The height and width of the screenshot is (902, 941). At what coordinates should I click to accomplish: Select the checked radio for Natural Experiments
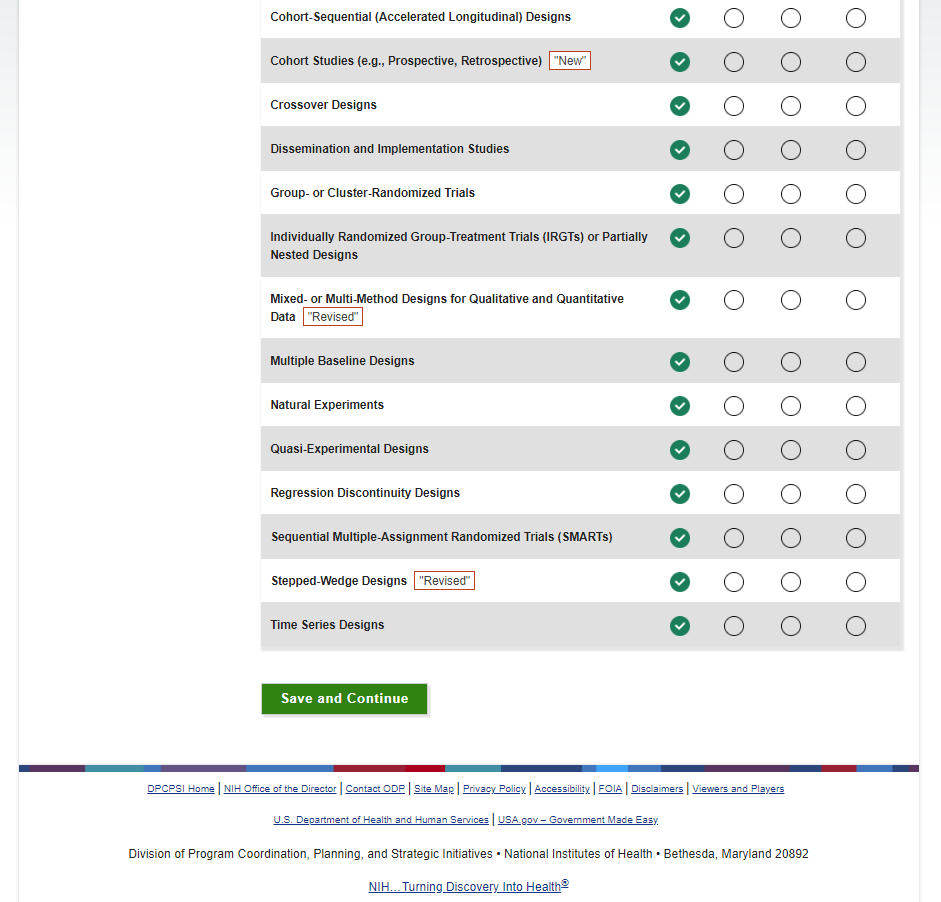click(680, 406)
